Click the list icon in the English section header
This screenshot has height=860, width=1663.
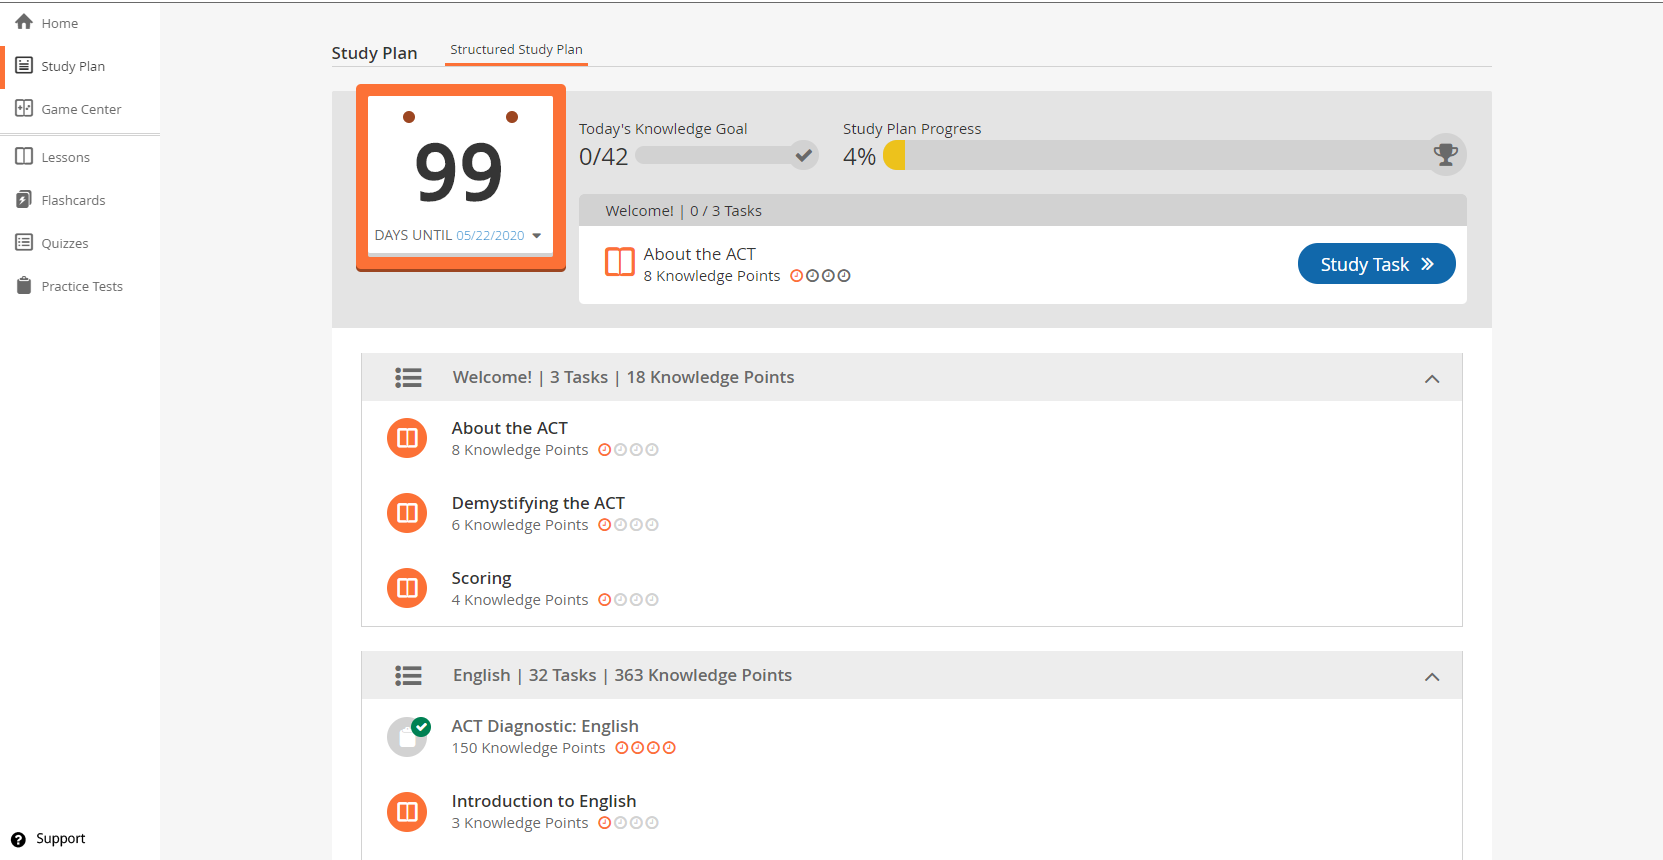click(408, 675)
